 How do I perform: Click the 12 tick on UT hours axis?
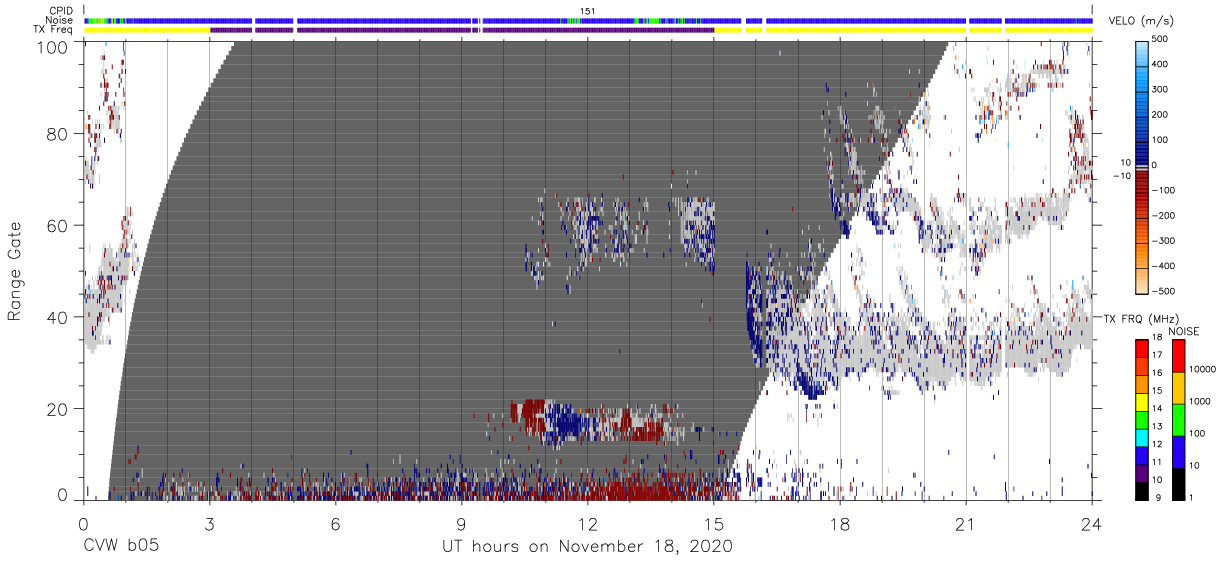tap(588, 523)
